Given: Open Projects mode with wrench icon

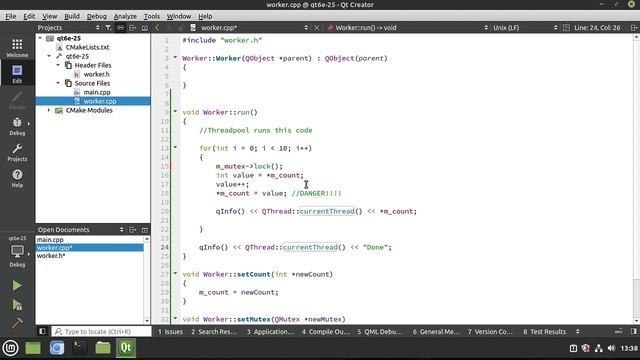Looking at the screenshot, I should (x=17, y=152).
